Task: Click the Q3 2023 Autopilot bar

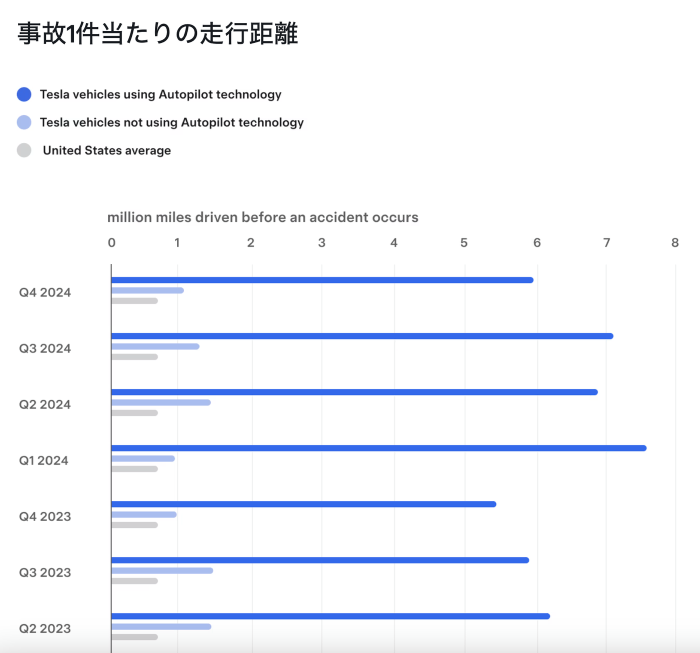Action: (x=319, y=560)
